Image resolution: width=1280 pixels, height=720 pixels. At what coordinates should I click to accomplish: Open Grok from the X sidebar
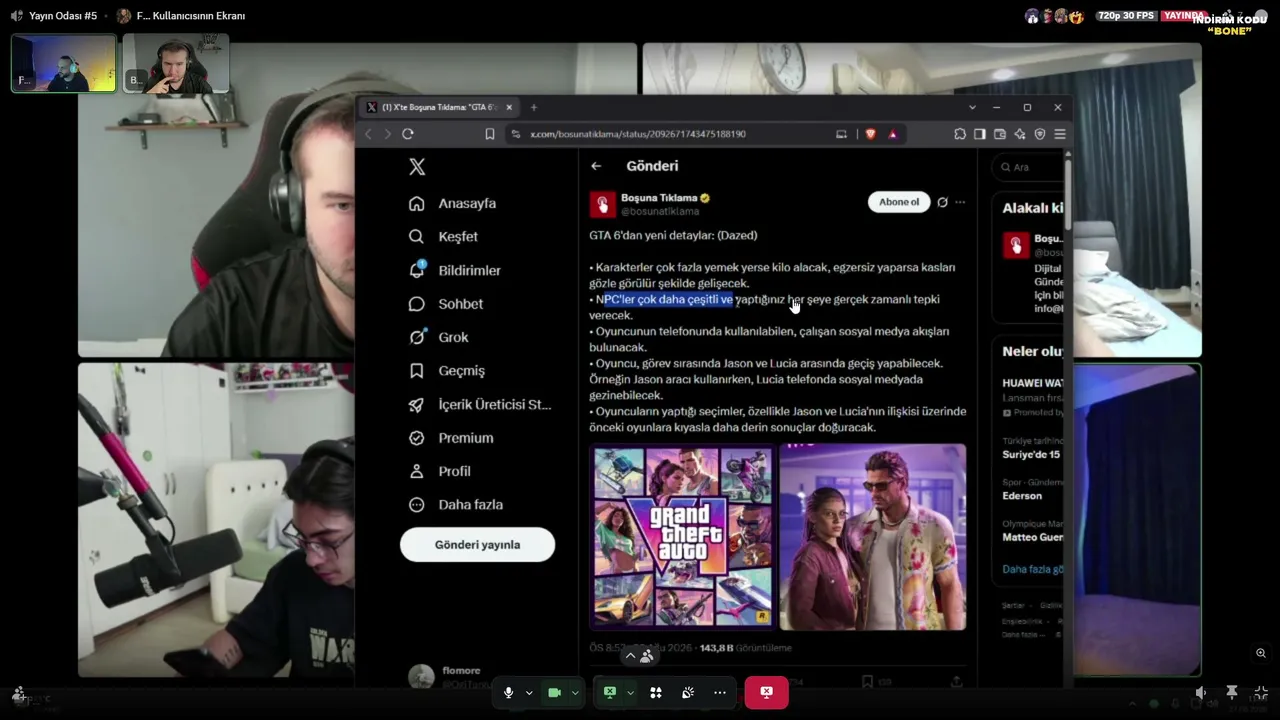439,337
